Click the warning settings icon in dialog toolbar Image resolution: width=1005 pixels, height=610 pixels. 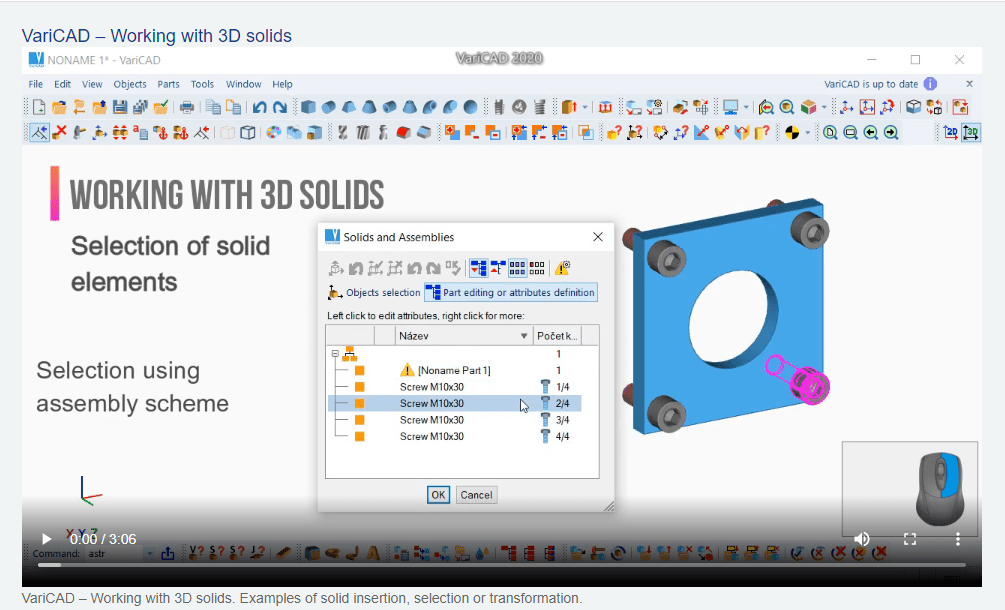click(x=562, y=268)
